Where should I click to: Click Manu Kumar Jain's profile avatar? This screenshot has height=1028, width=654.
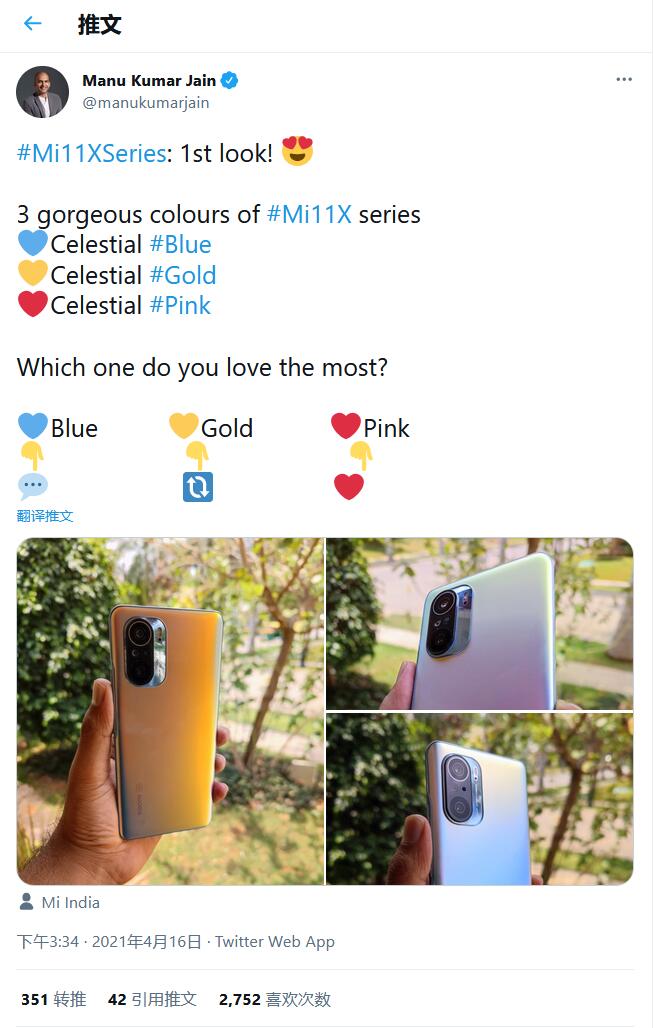(x=43, y=91)
